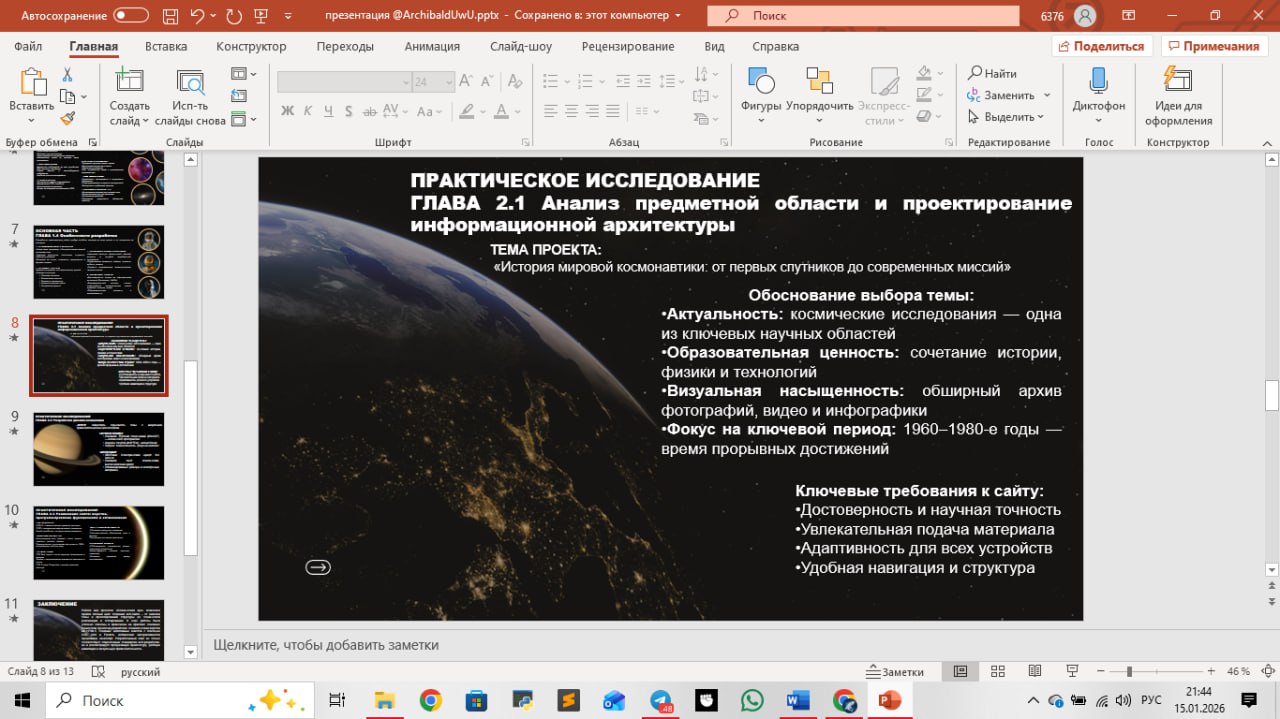Toggle Notes (Заметки) pane in status bar
This screenshot has width=1280, height=719.
(896, 672)
